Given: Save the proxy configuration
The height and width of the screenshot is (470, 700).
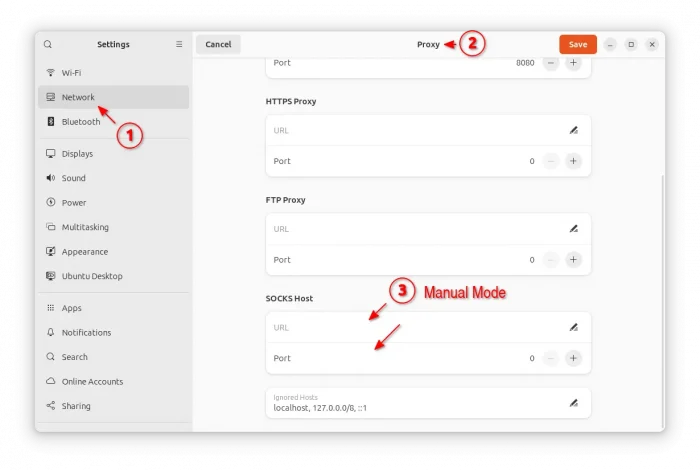Looking at the screenshot, I should (x=578, y=45).
